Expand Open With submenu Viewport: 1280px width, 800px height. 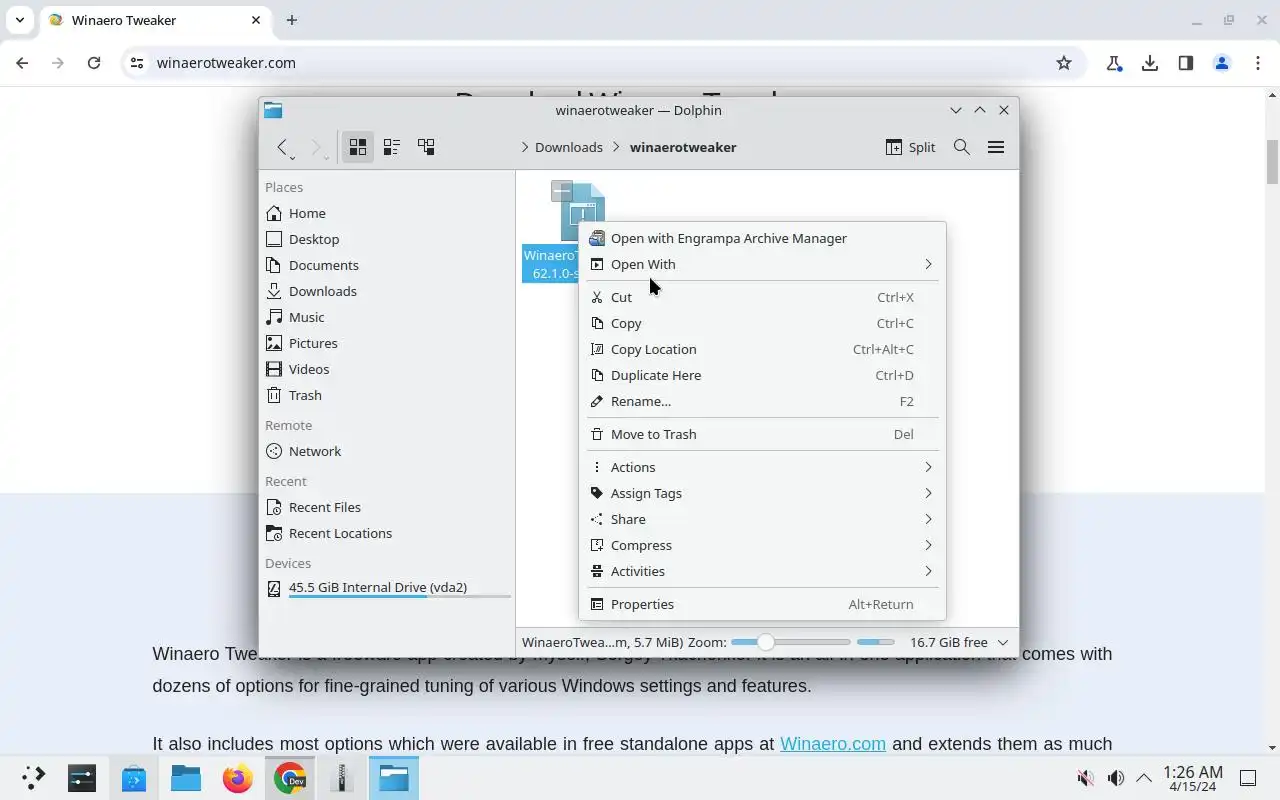(x=762, y=264)
